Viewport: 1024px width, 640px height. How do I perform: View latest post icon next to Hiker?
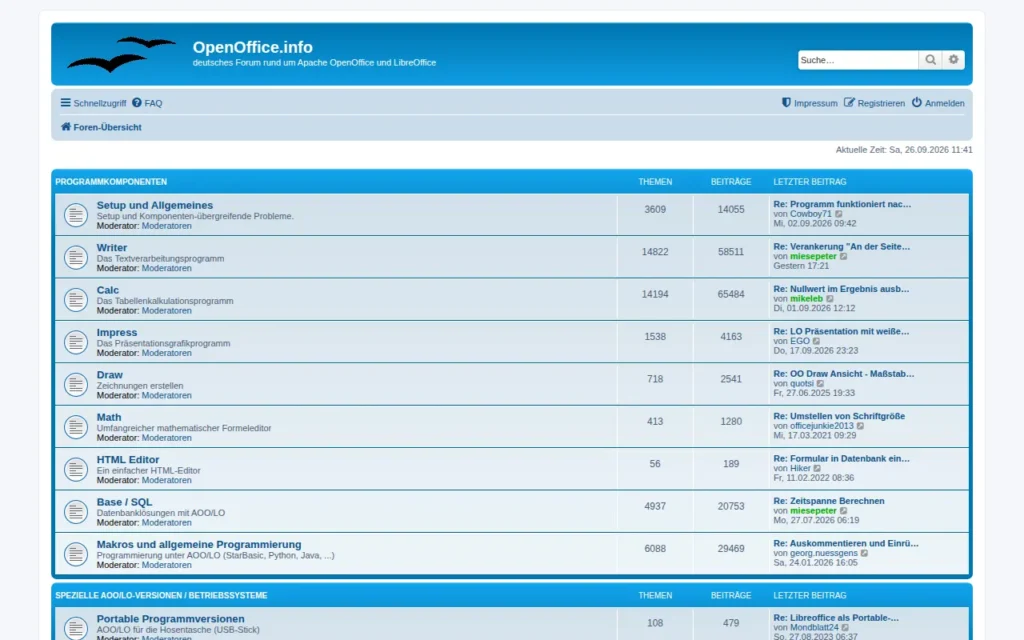click(x=818, y=469)
